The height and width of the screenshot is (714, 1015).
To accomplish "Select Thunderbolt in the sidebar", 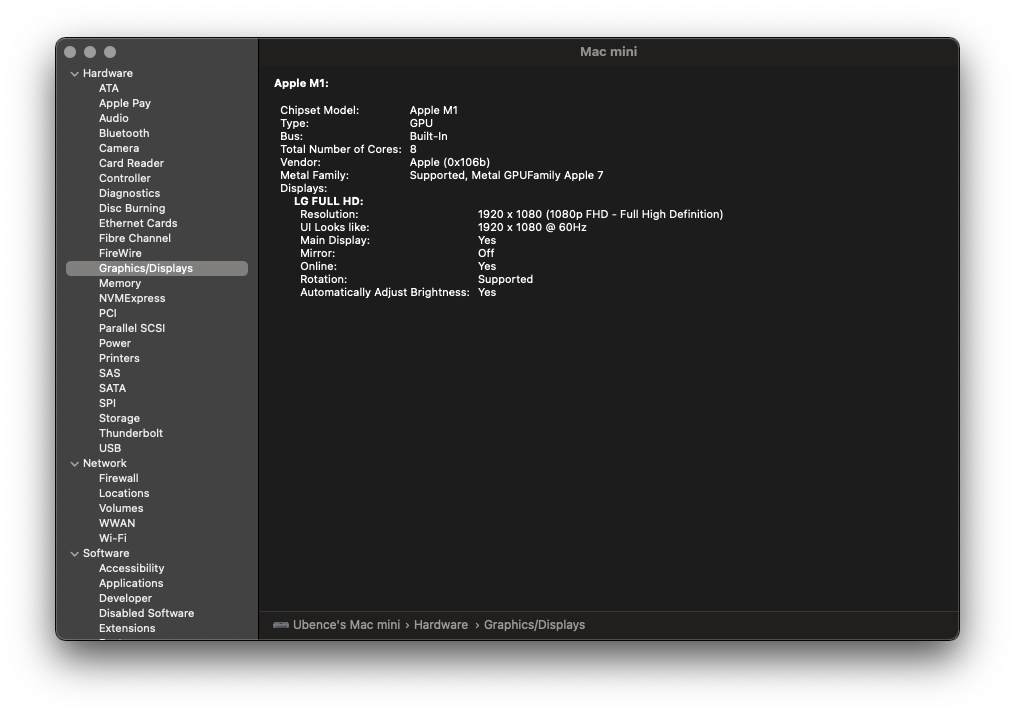I will coord(131,433).
